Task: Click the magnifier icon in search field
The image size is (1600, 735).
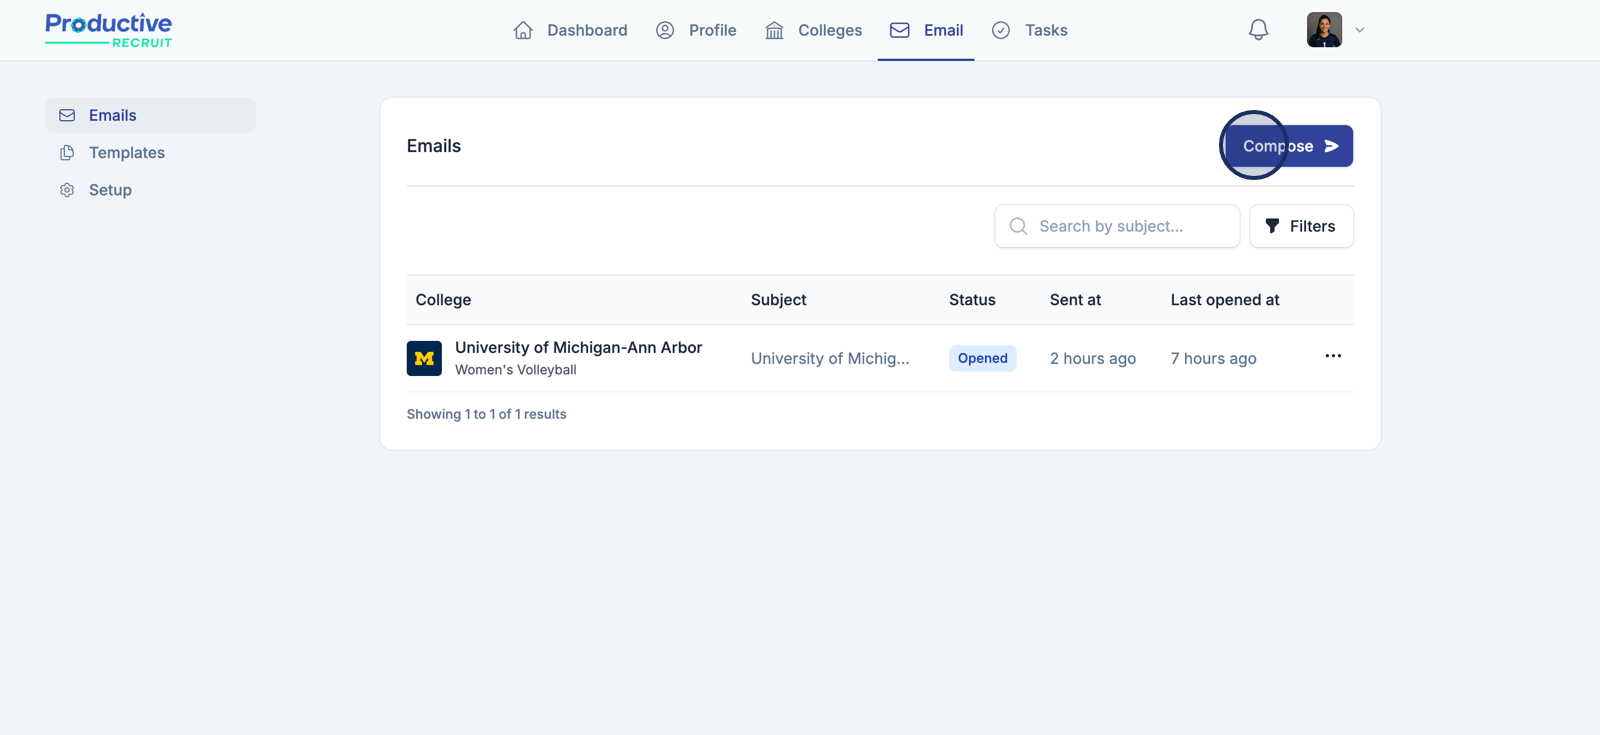Action: 1018,226
